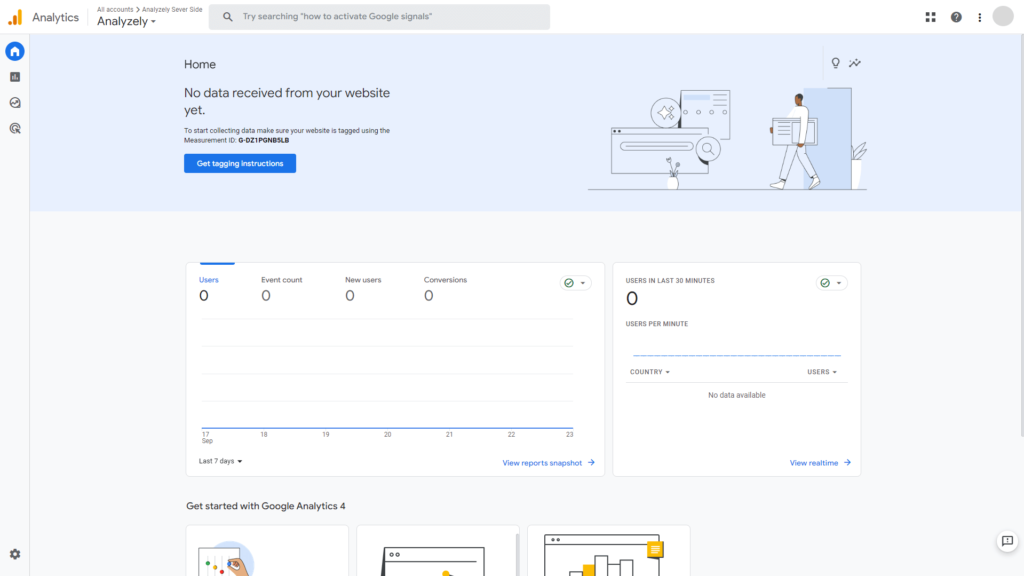Open the Google apps grid icon
Image resolution: width=1024 pixels, height=576 pixels.
tap(931, 17)
